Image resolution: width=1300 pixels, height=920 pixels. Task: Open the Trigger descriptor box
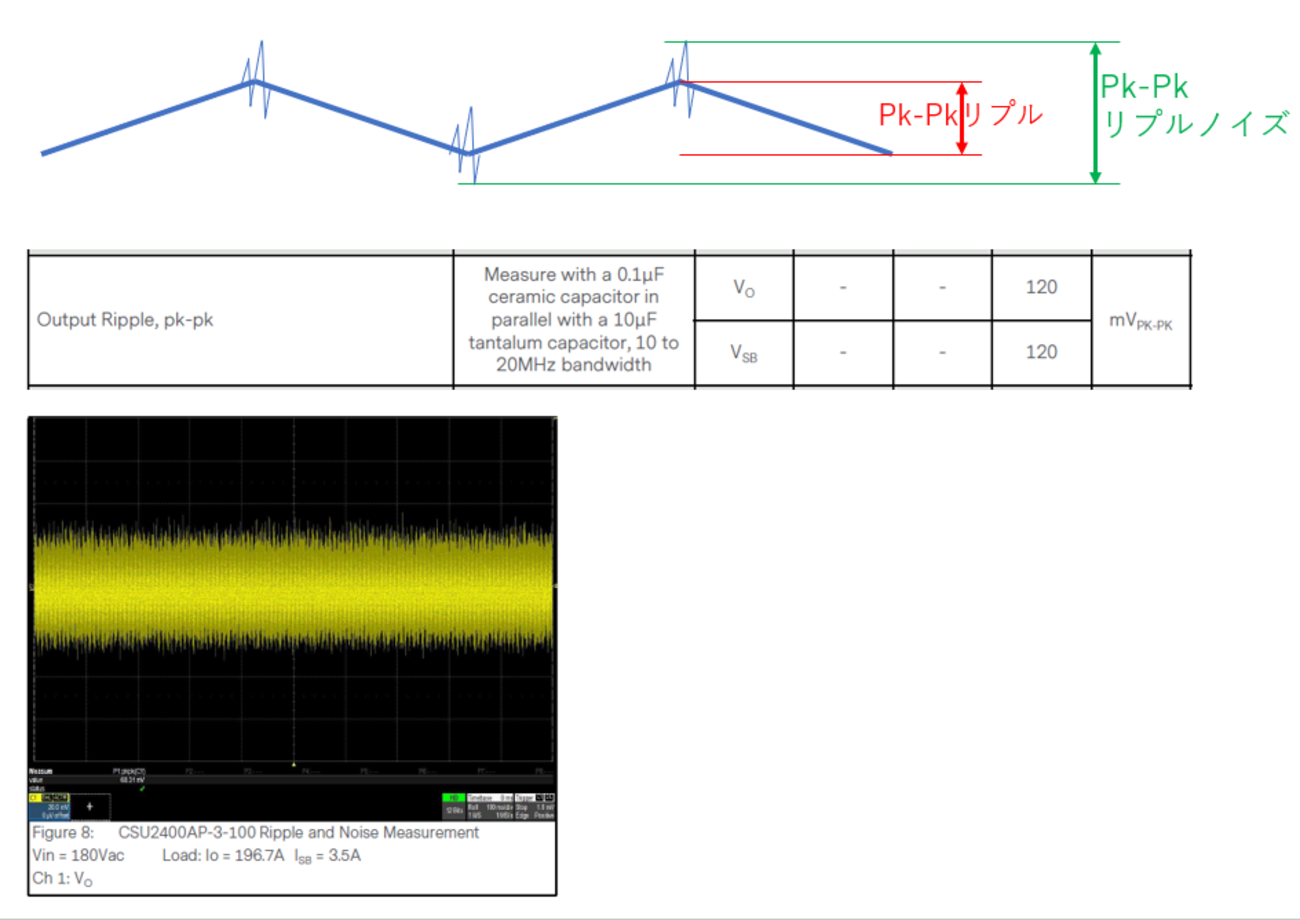click(535, 806)
